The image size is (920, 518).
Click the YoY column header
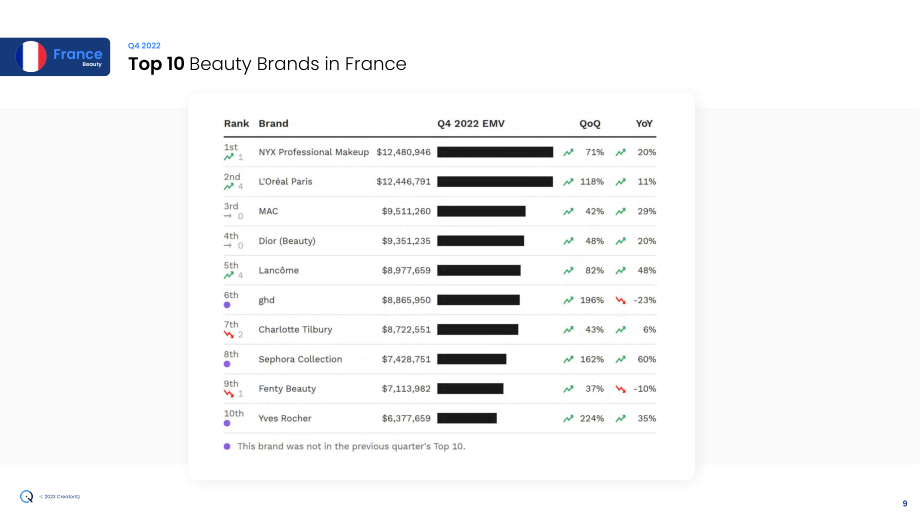(x=644, y=124)
